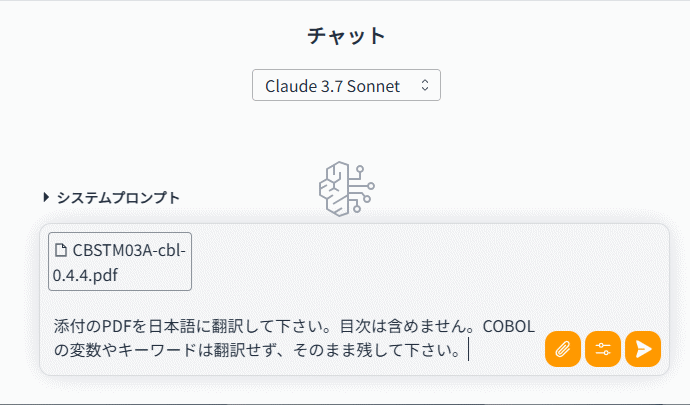Place the cursor after そのまま残して下さい。
The width and height of the screenshot is (690, 405).
pos(468,351)
